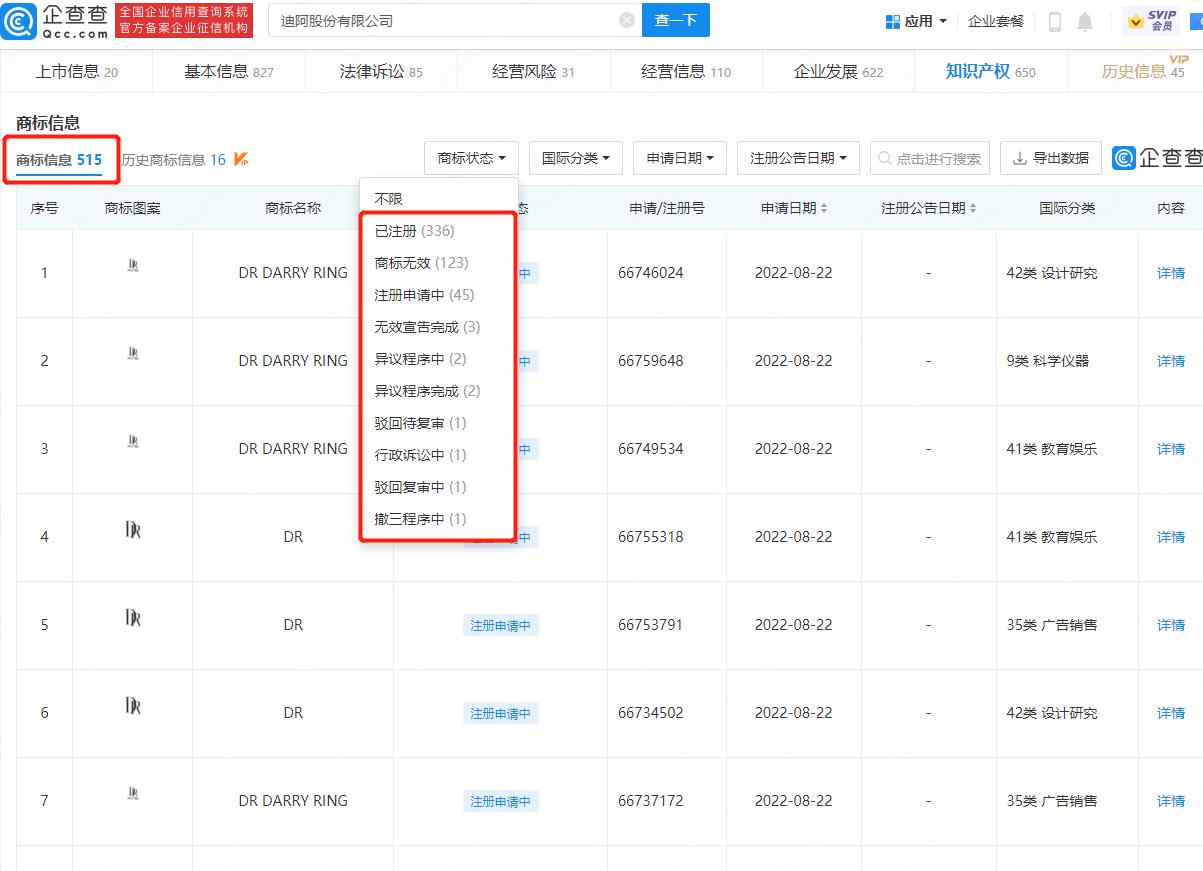Expand the 商标状态 filter dropdown
Screen dimensions: 1203x871
click(472, 158)
